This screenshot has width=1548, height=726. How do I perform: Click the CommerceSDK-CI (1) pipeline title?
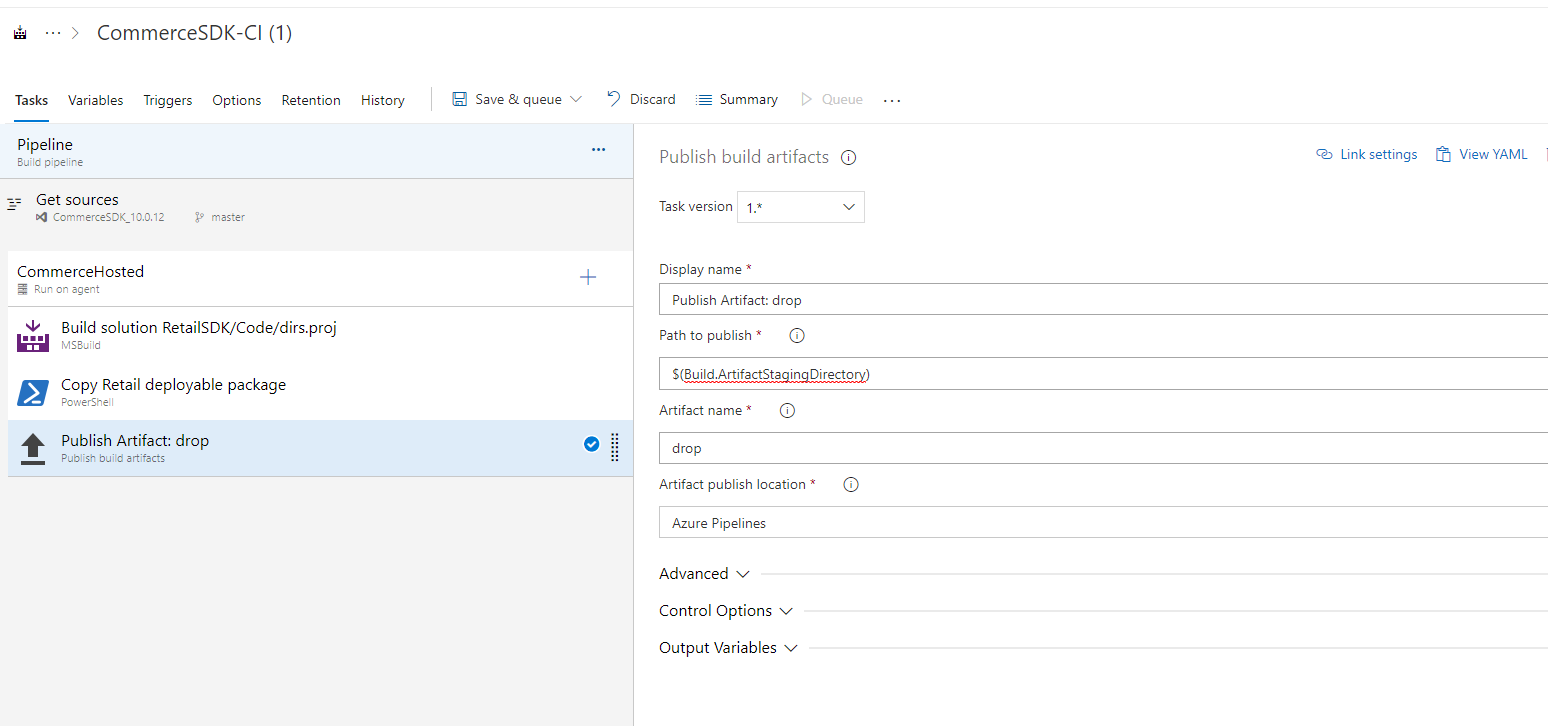point(194,33)
